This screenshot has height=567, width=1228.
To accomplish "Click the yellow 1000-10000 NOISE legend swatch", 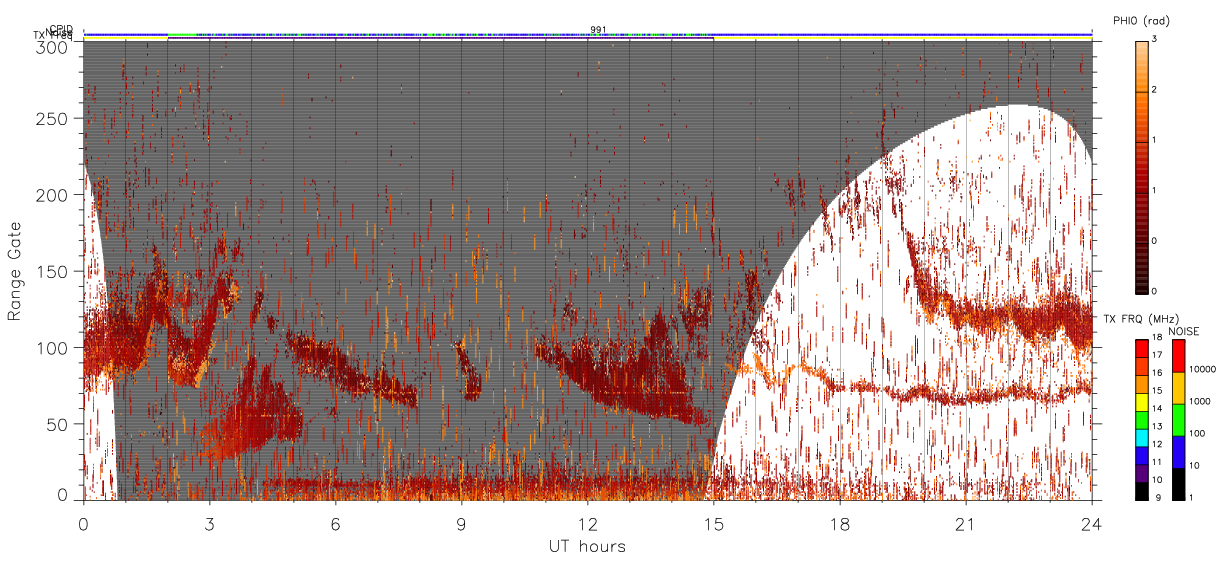I will pyautogui.click(x=1179, y=388).
